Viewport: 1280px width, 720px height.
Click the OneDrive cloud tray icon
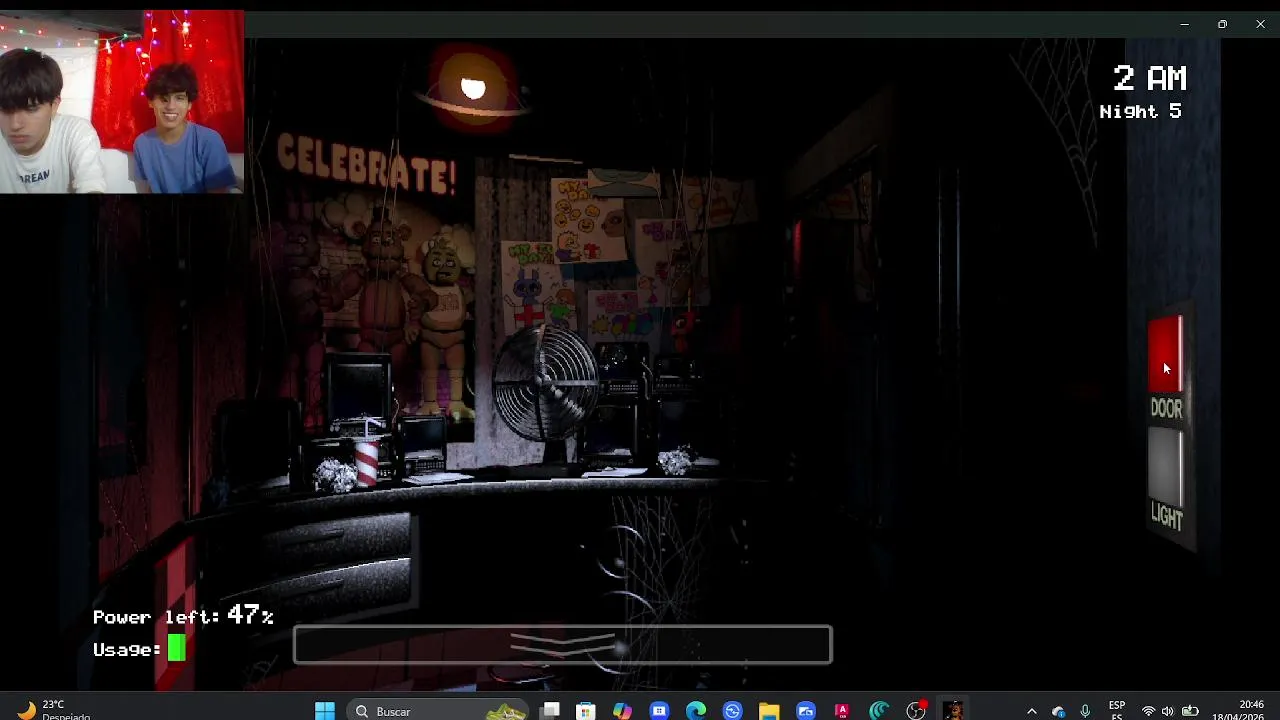(x=1059, y=711)
